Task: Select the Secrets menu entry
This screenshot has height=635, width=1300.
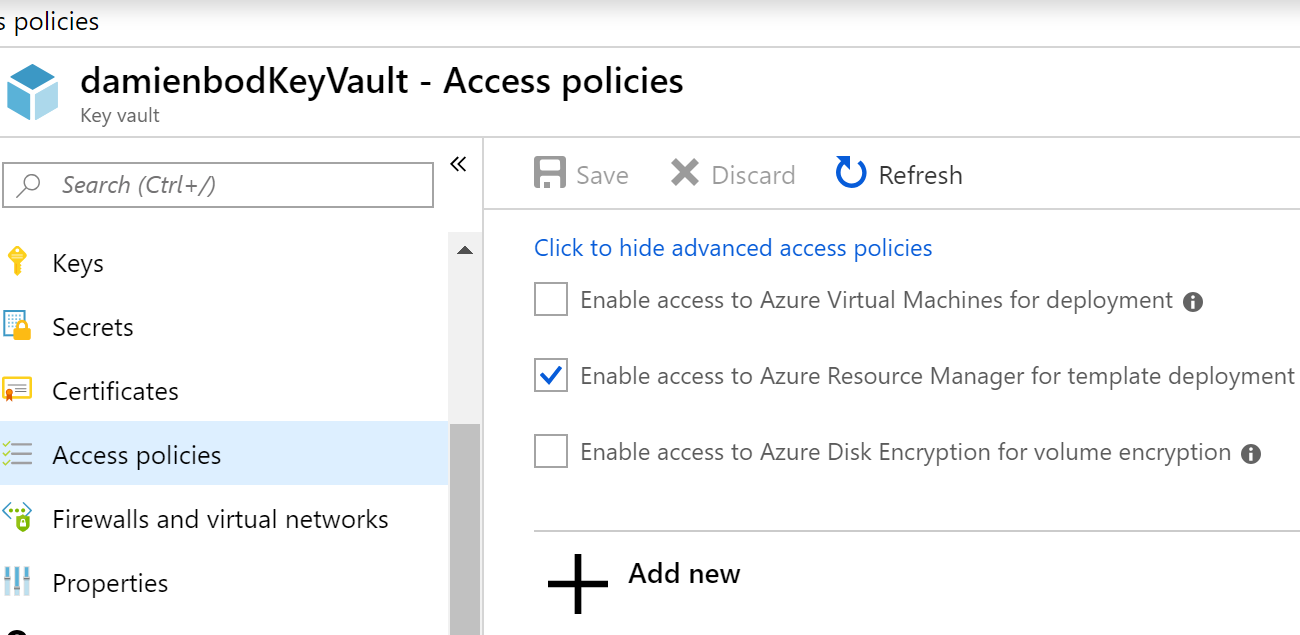Action: tap(92, 326)
